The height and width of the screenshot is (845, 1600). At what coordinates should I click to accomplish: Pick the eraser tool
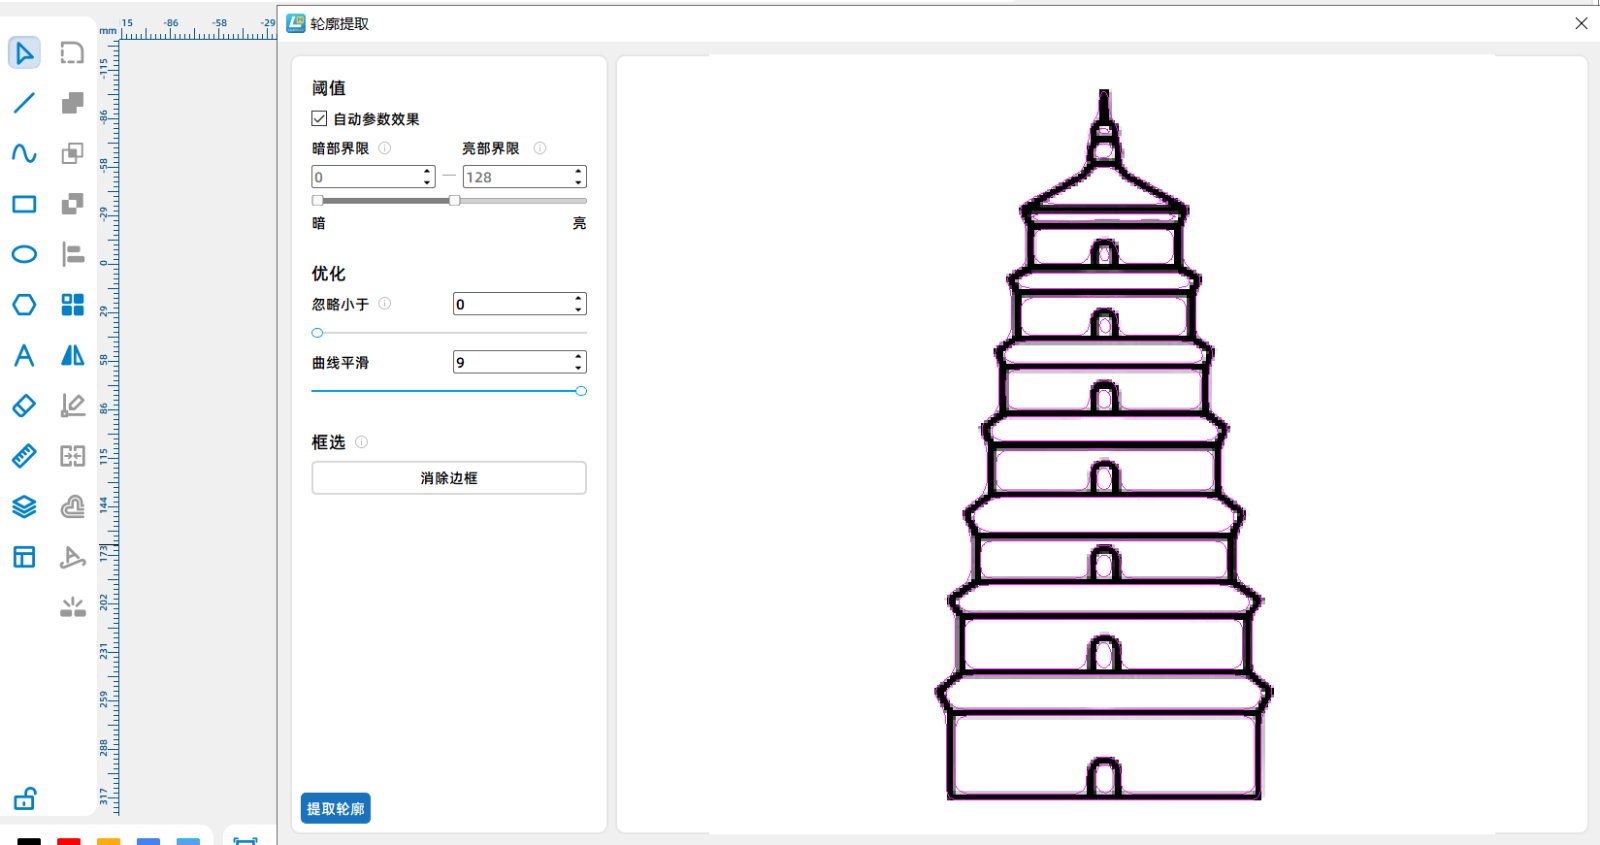24,405
